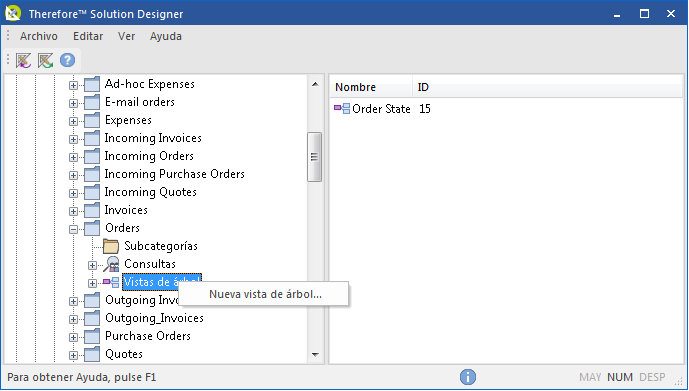Screen dimensions: 689x391
Task: Click the tree scrollbar down arrow
Action: click(315, 355)
